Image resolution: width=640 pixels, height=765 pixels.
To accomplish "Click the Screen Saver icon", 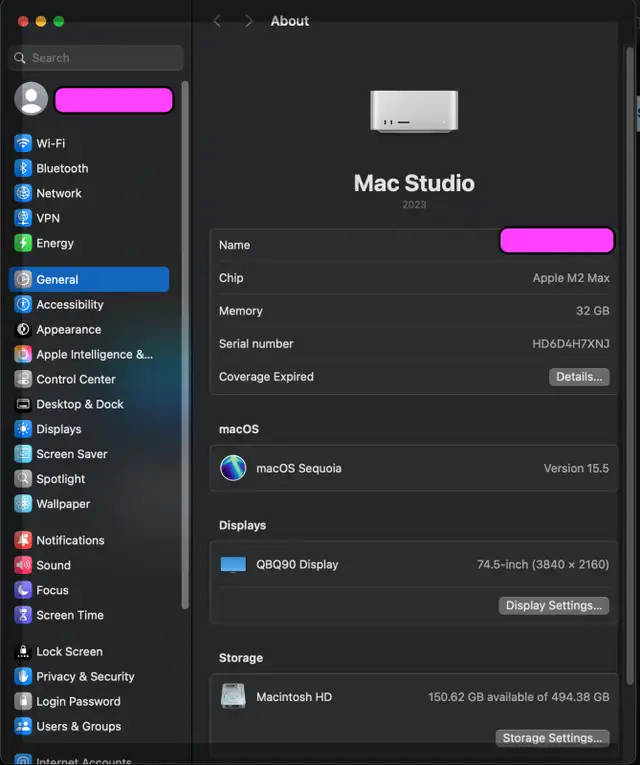I will pyautogui.click(x=23, y=454).
